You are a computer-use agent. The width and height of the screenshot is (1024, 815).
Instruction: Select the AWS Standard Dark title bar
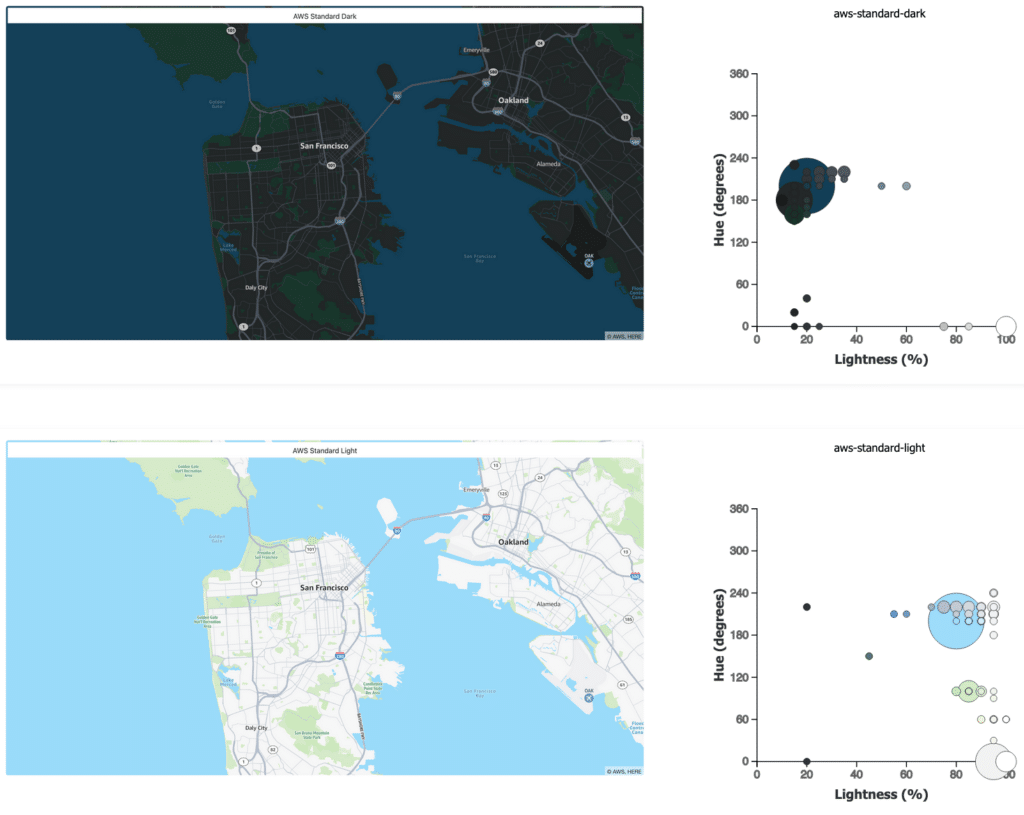(x=324, y=15)
